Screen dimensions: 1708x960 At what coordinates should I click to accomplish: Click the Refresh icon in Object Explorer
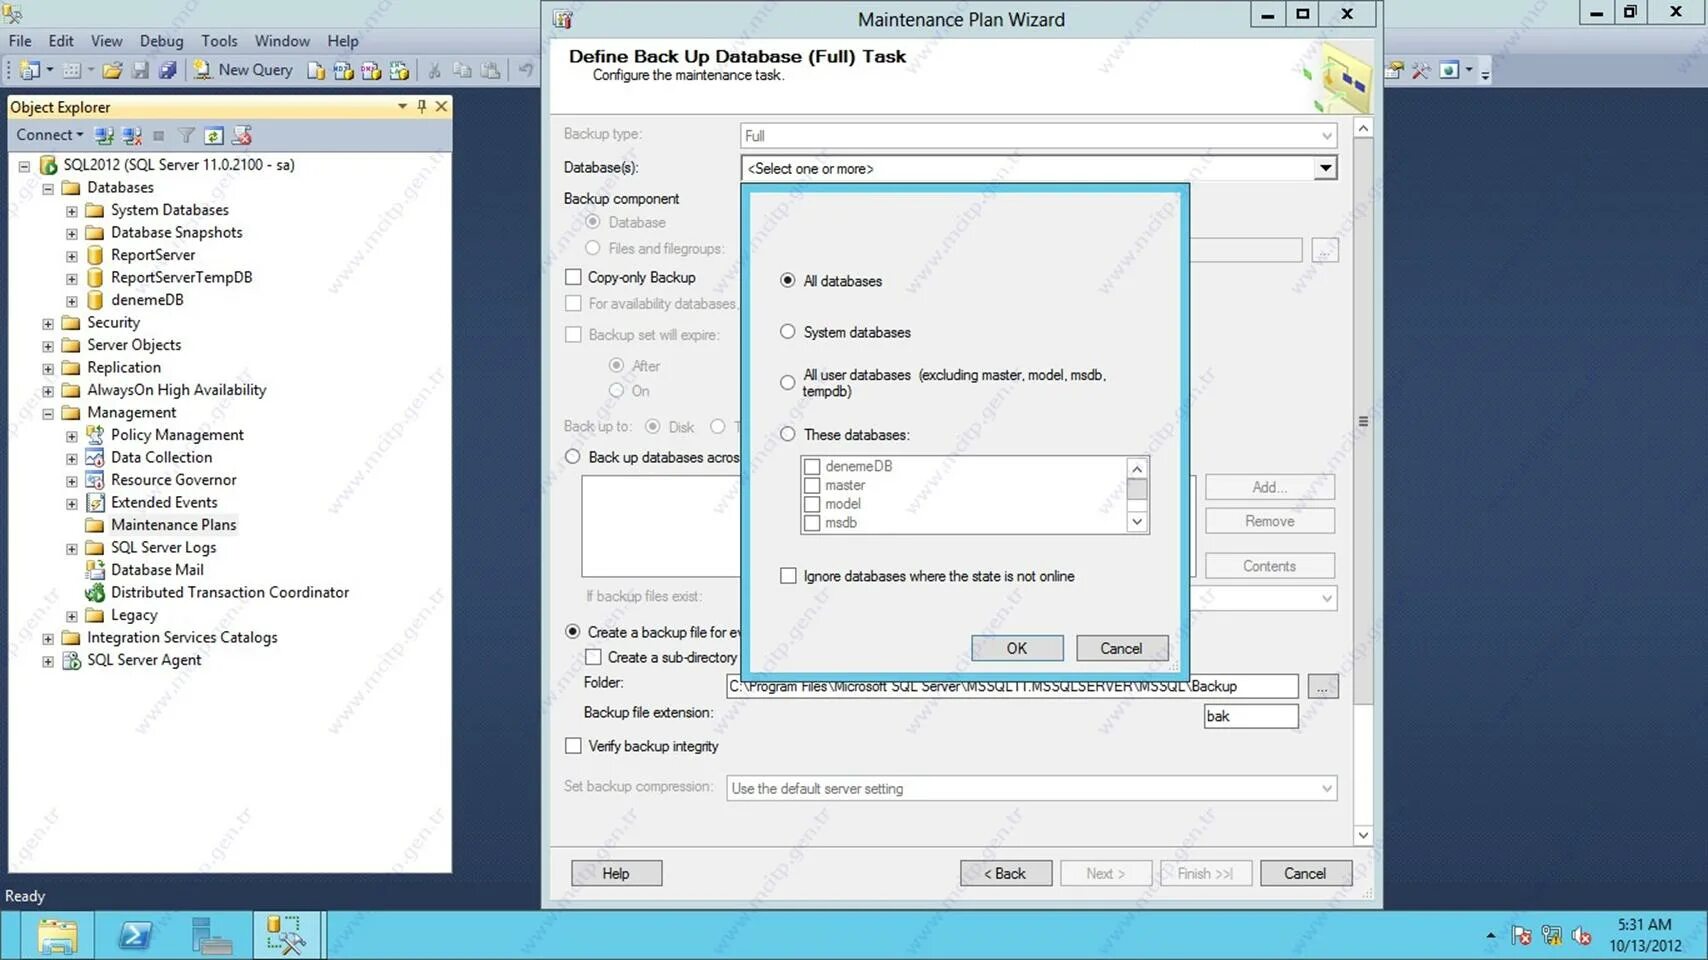[213, 135]
